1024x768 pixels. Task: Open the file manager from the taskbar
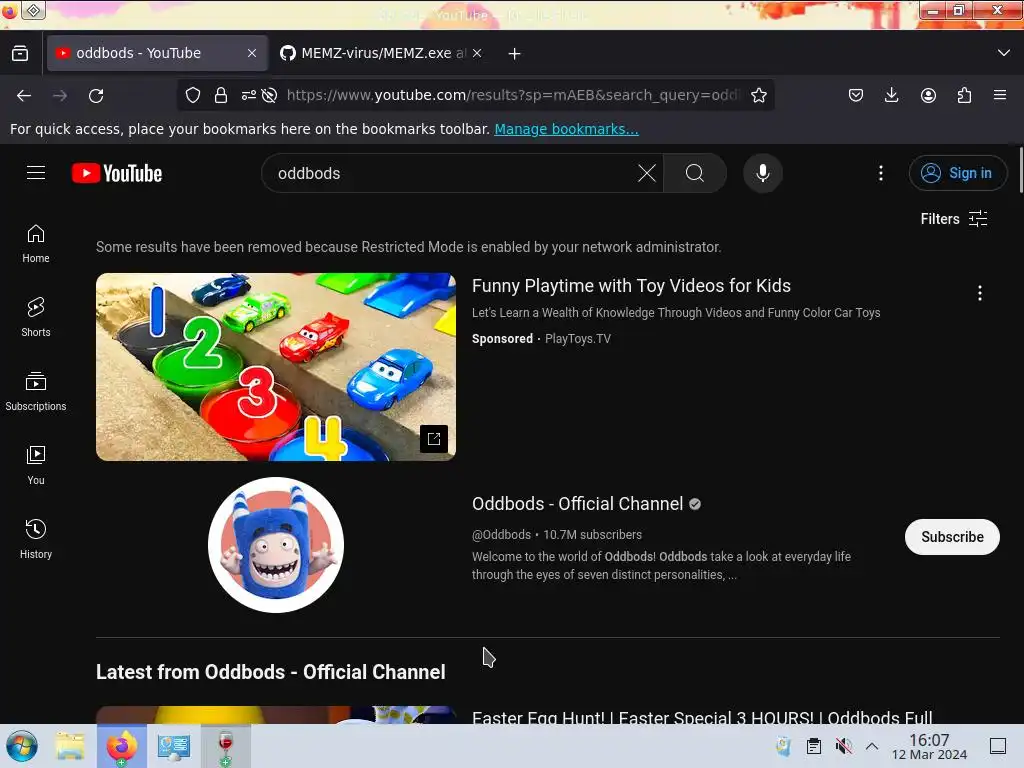tap(70, 746)
